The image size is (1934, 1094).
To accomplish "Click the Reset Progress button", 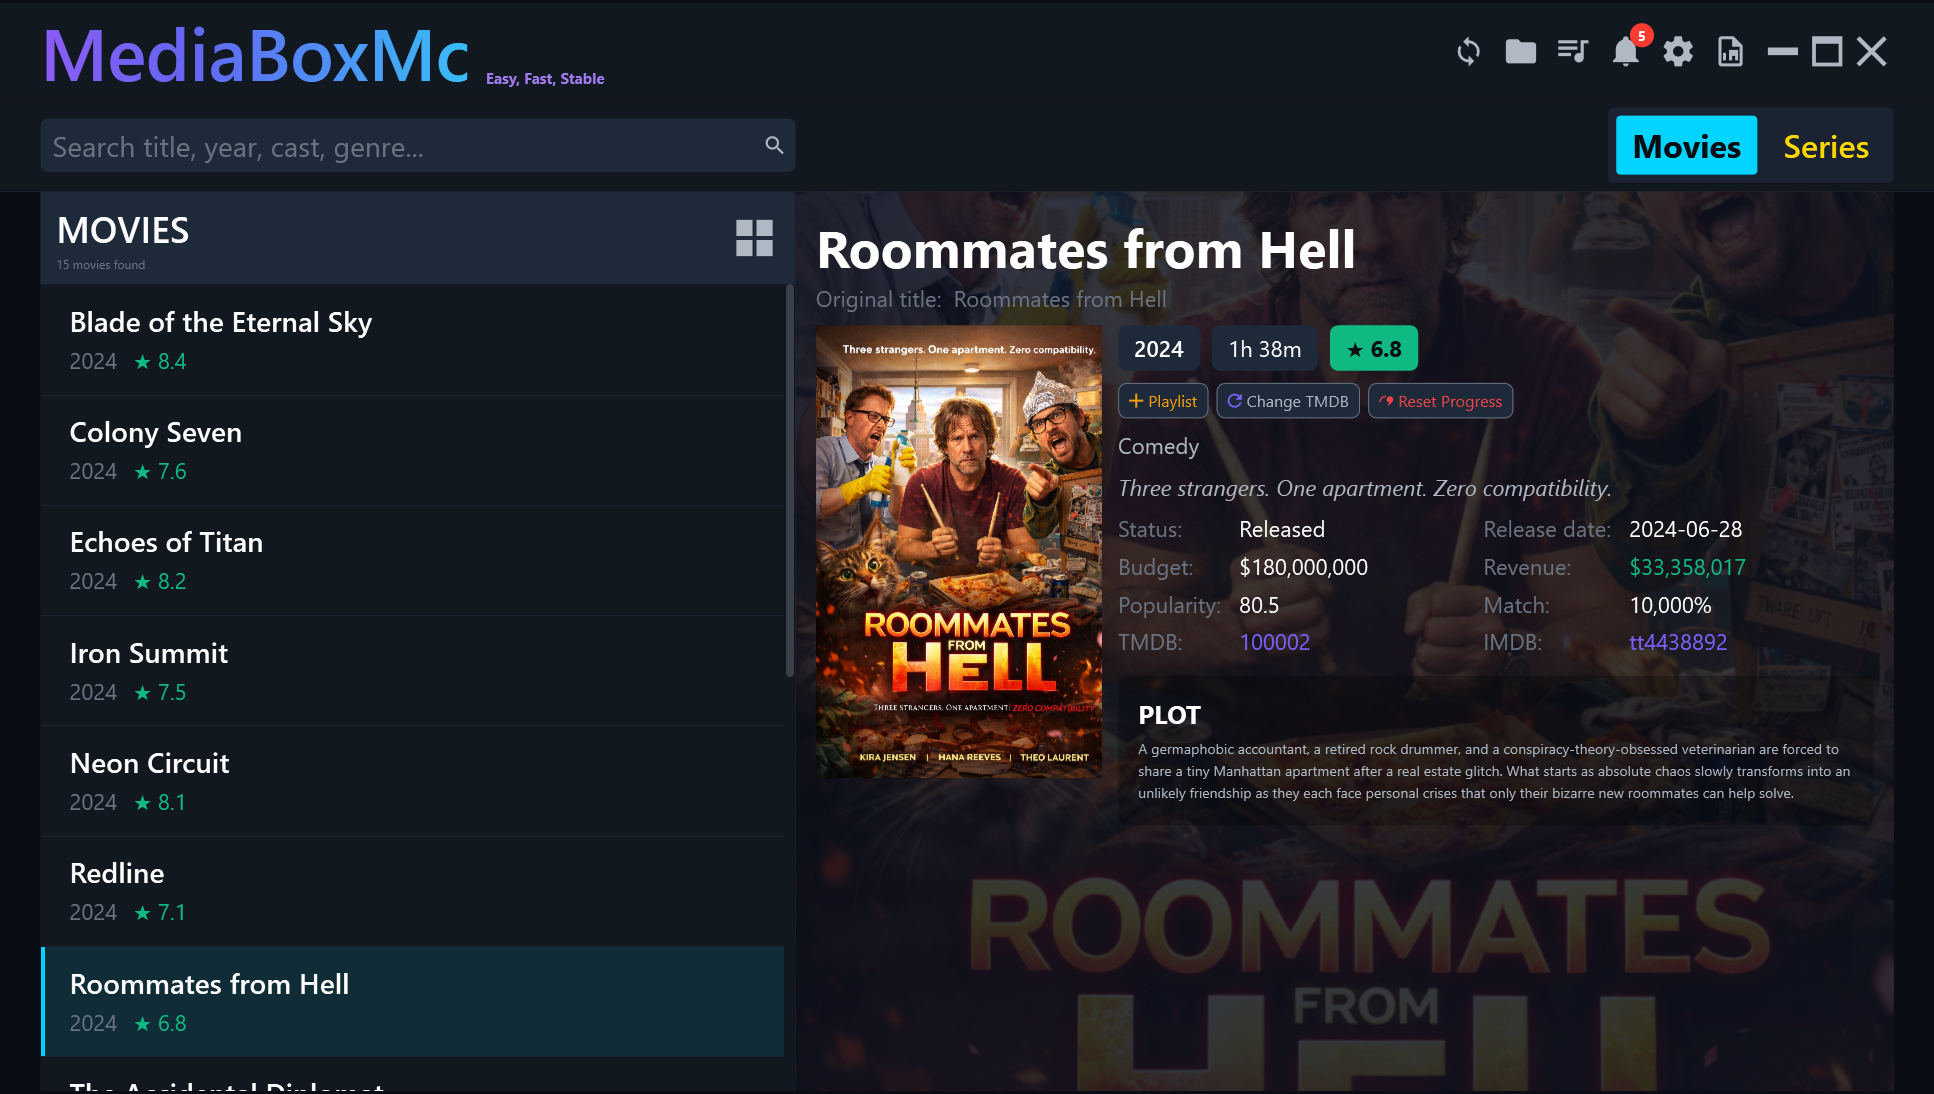I will pos(1440,401).
